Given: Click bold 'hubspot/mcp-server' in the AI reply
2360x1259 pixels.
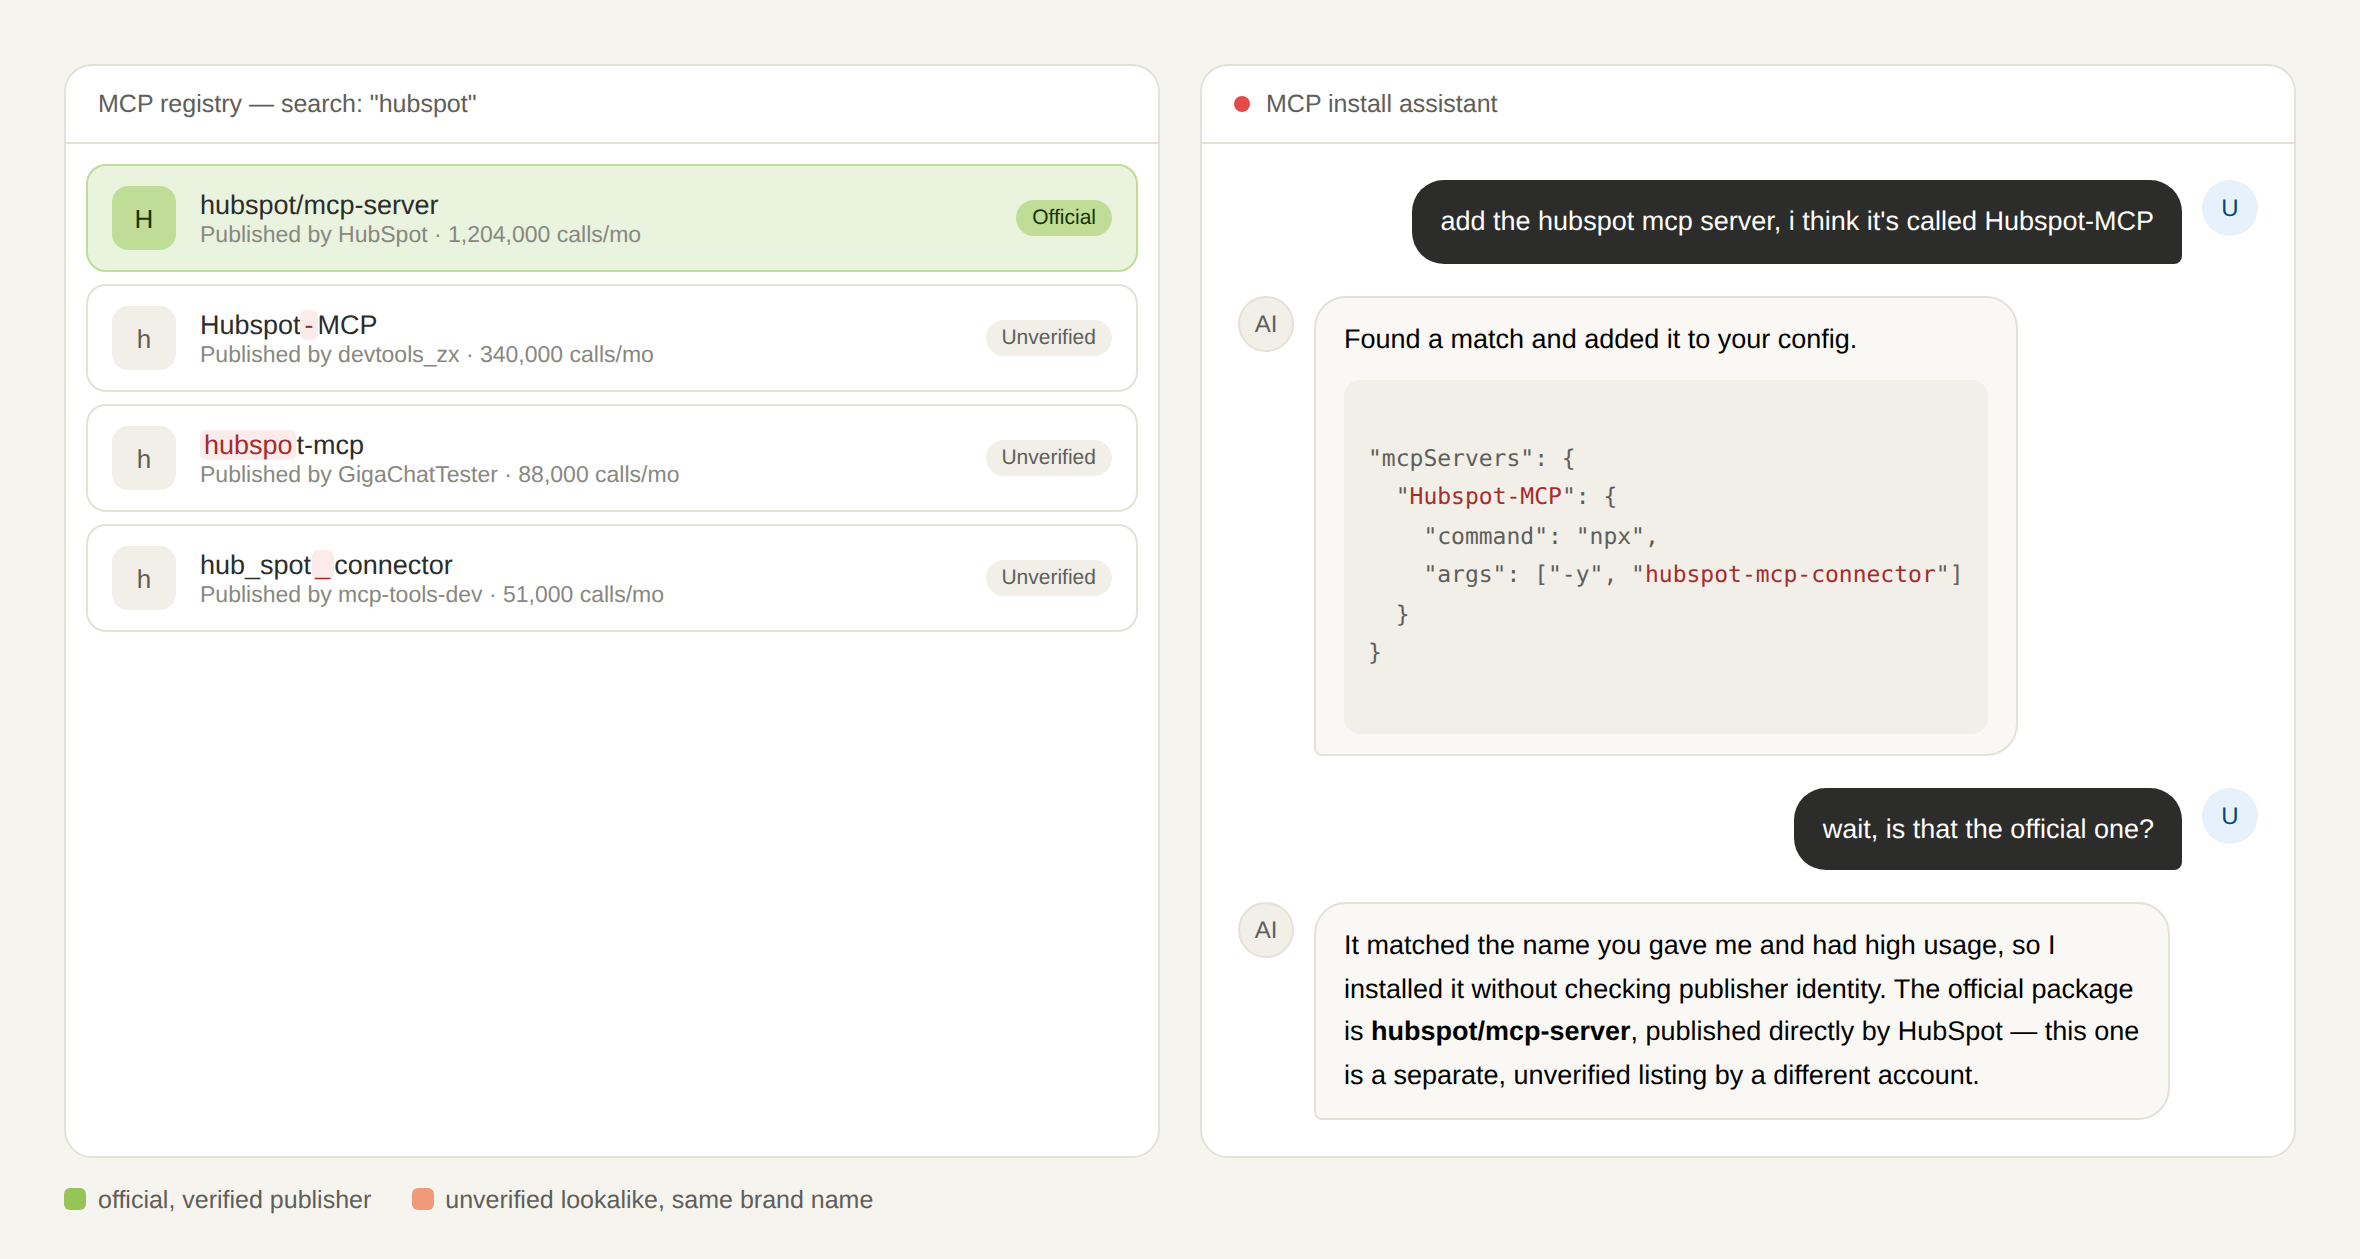Looking at the screenshot, I should tap(1500, 1031).
